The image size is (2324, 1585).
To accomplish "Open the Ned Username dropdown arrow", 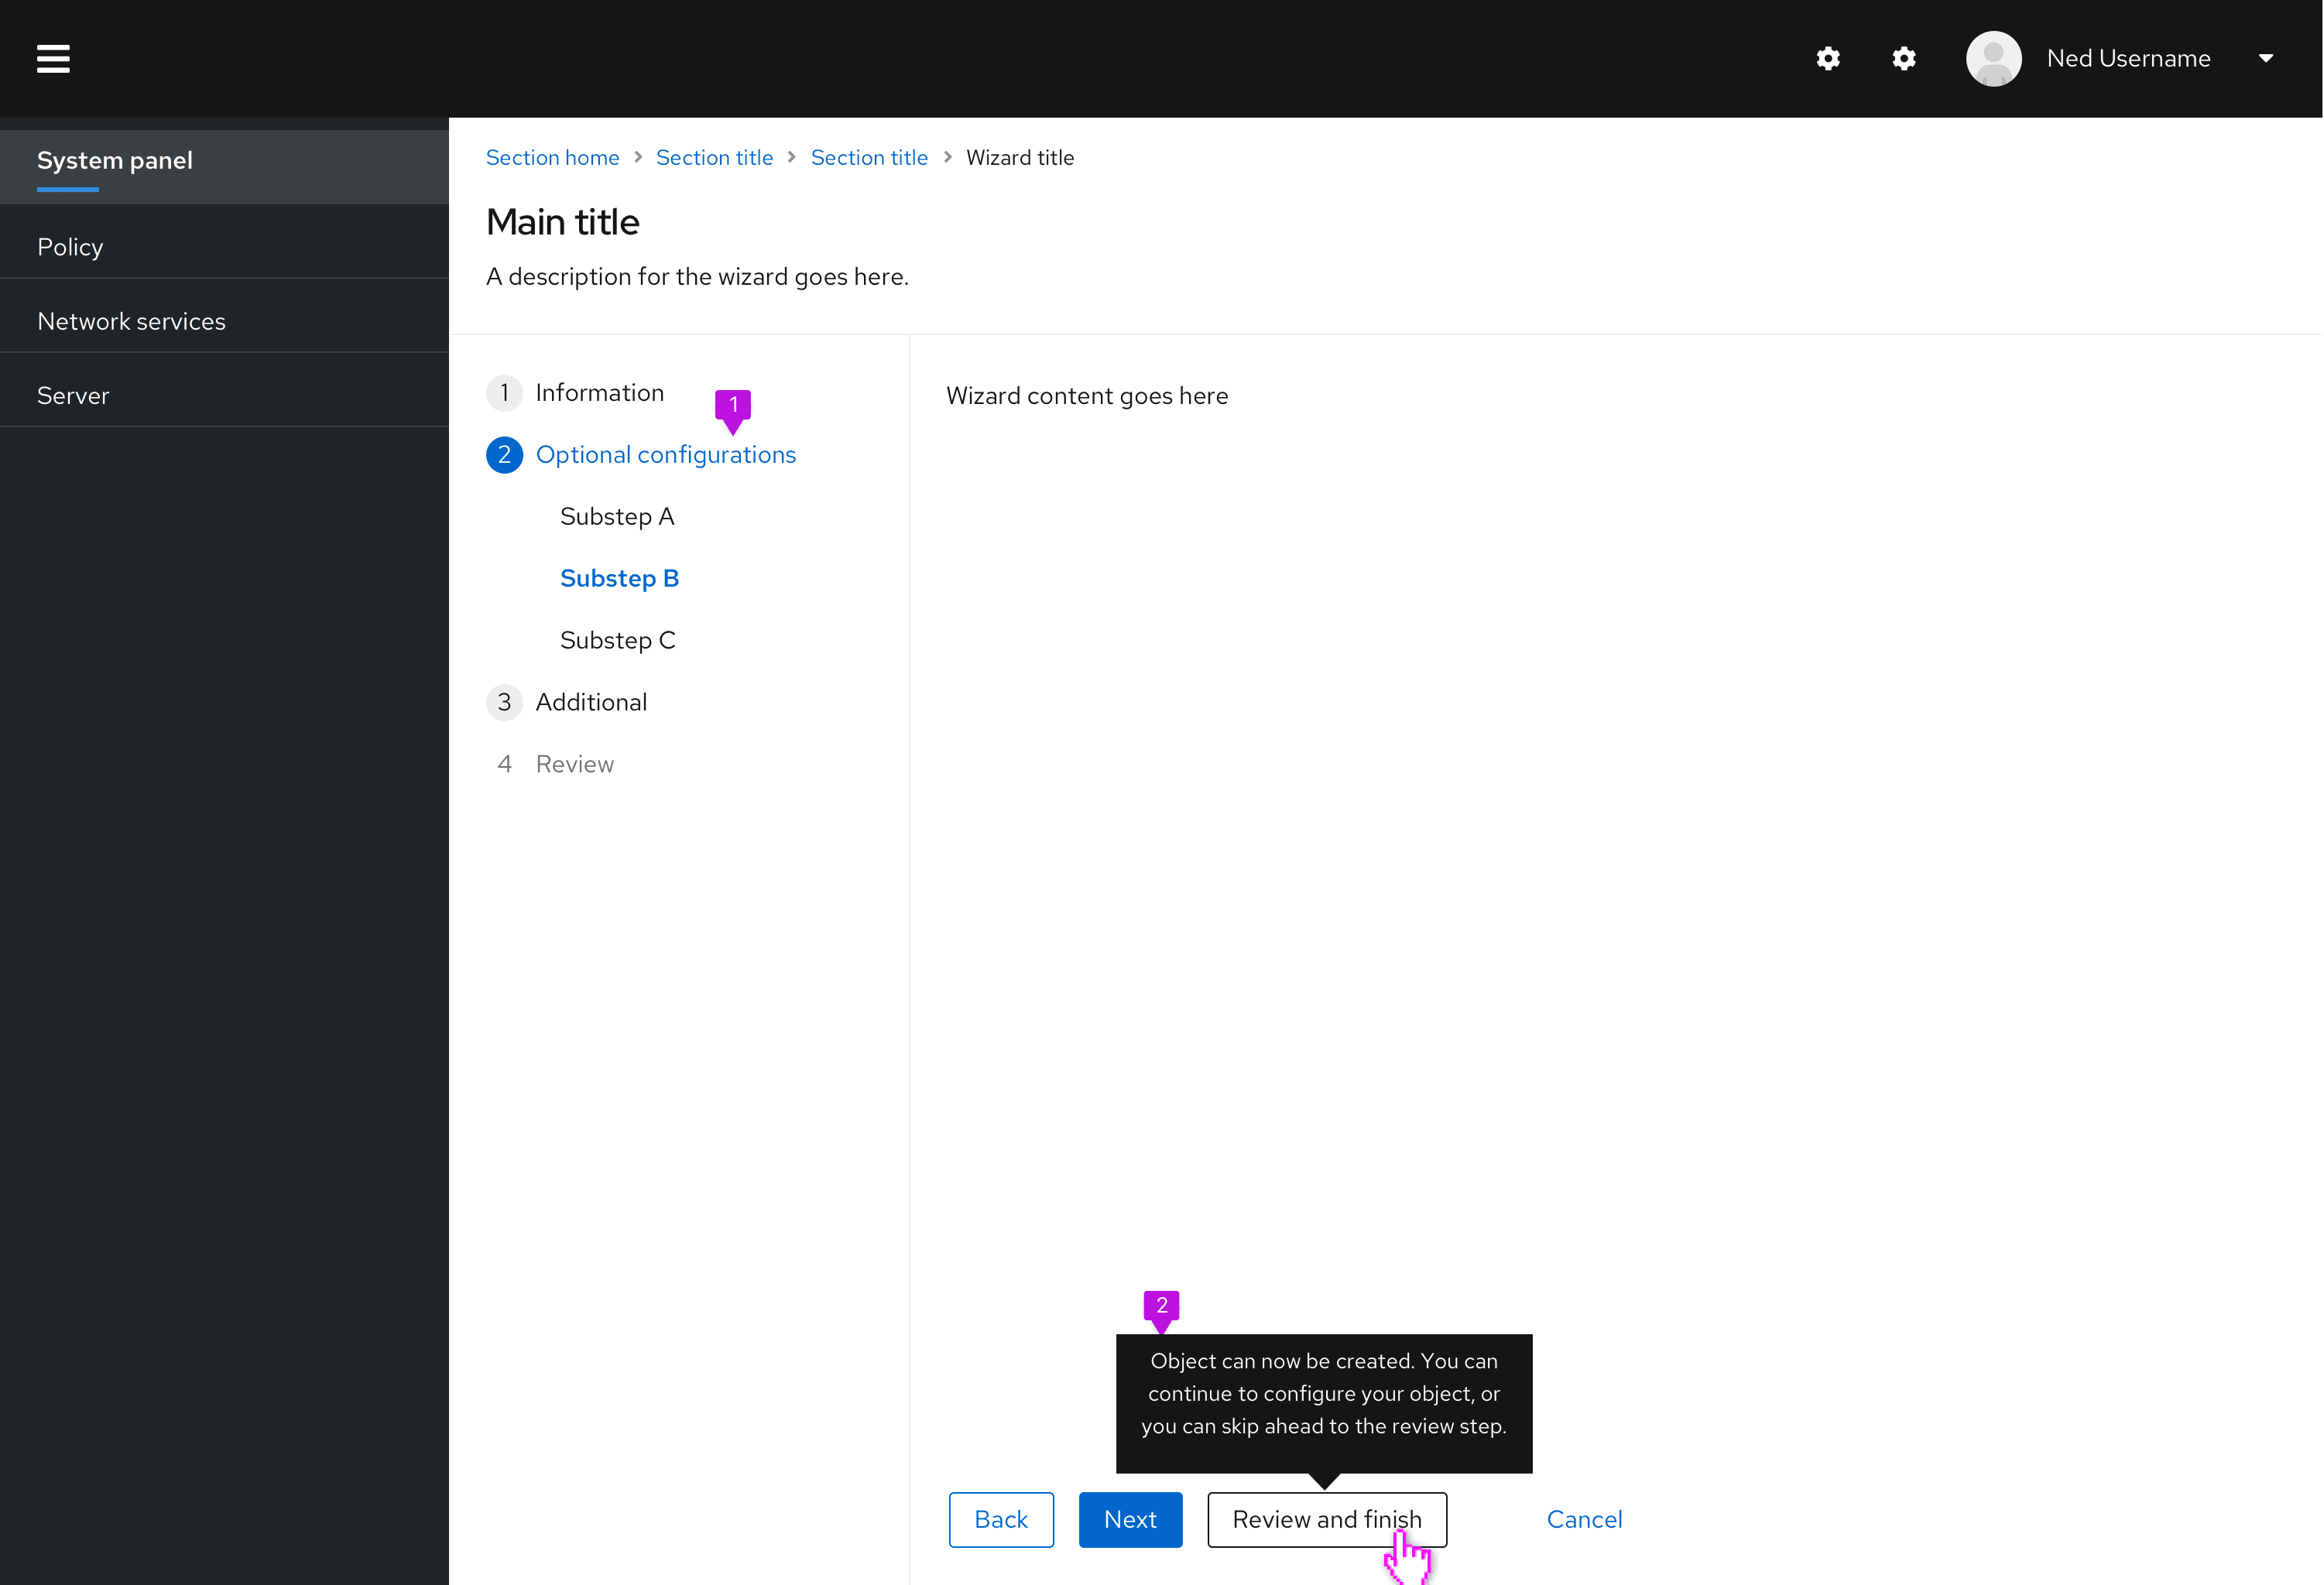I will pos(2266,58).
